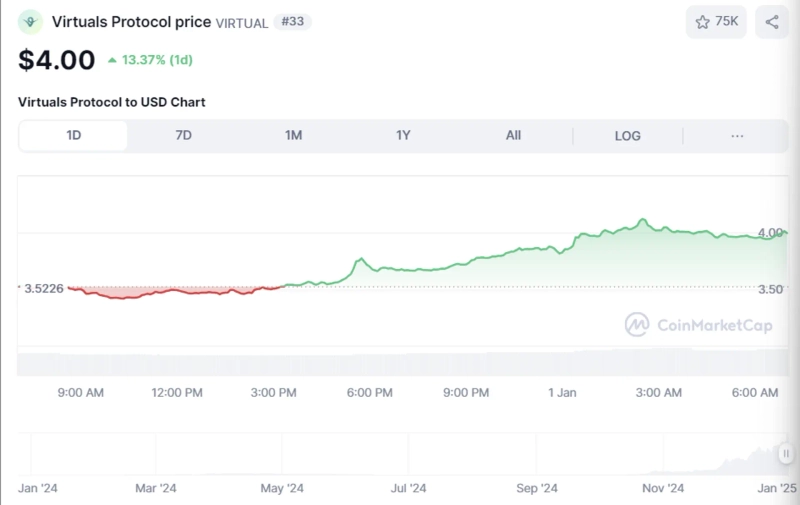Viewport: 800px width, 505px height.
Task: Click the VIRTUAL ticker symbol
Action: click(242, 22)
